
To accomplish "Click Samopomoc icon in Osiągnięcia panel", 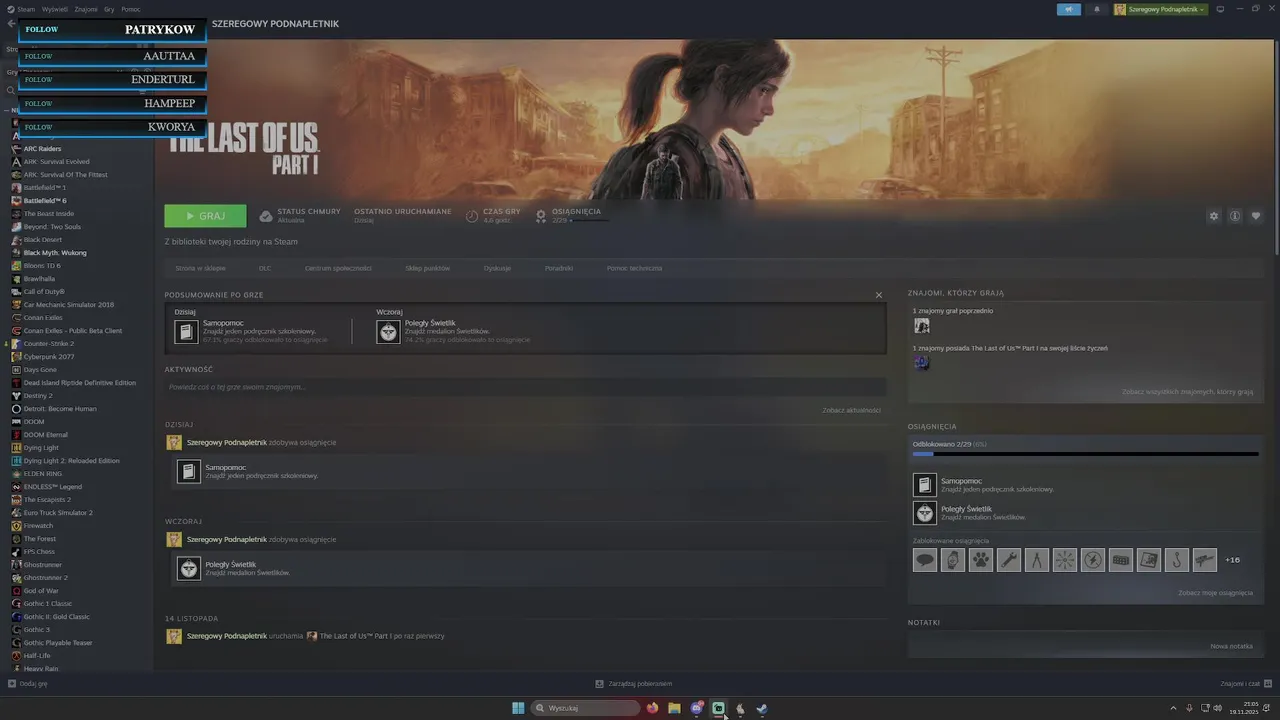I will click(925, 485).
